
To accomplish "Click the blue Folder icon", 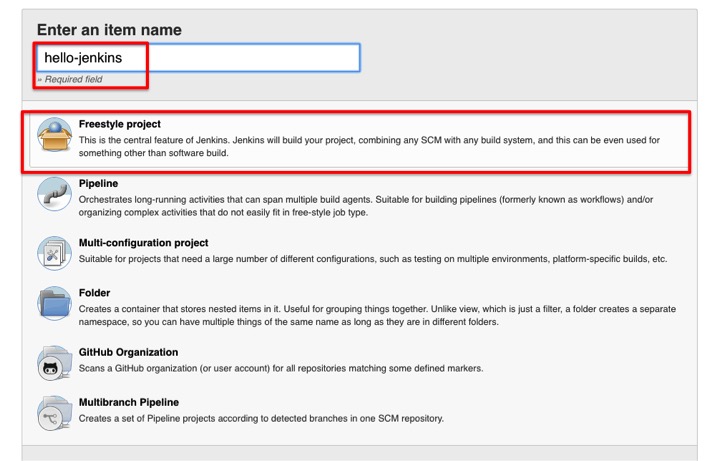I will pos(54,303).
